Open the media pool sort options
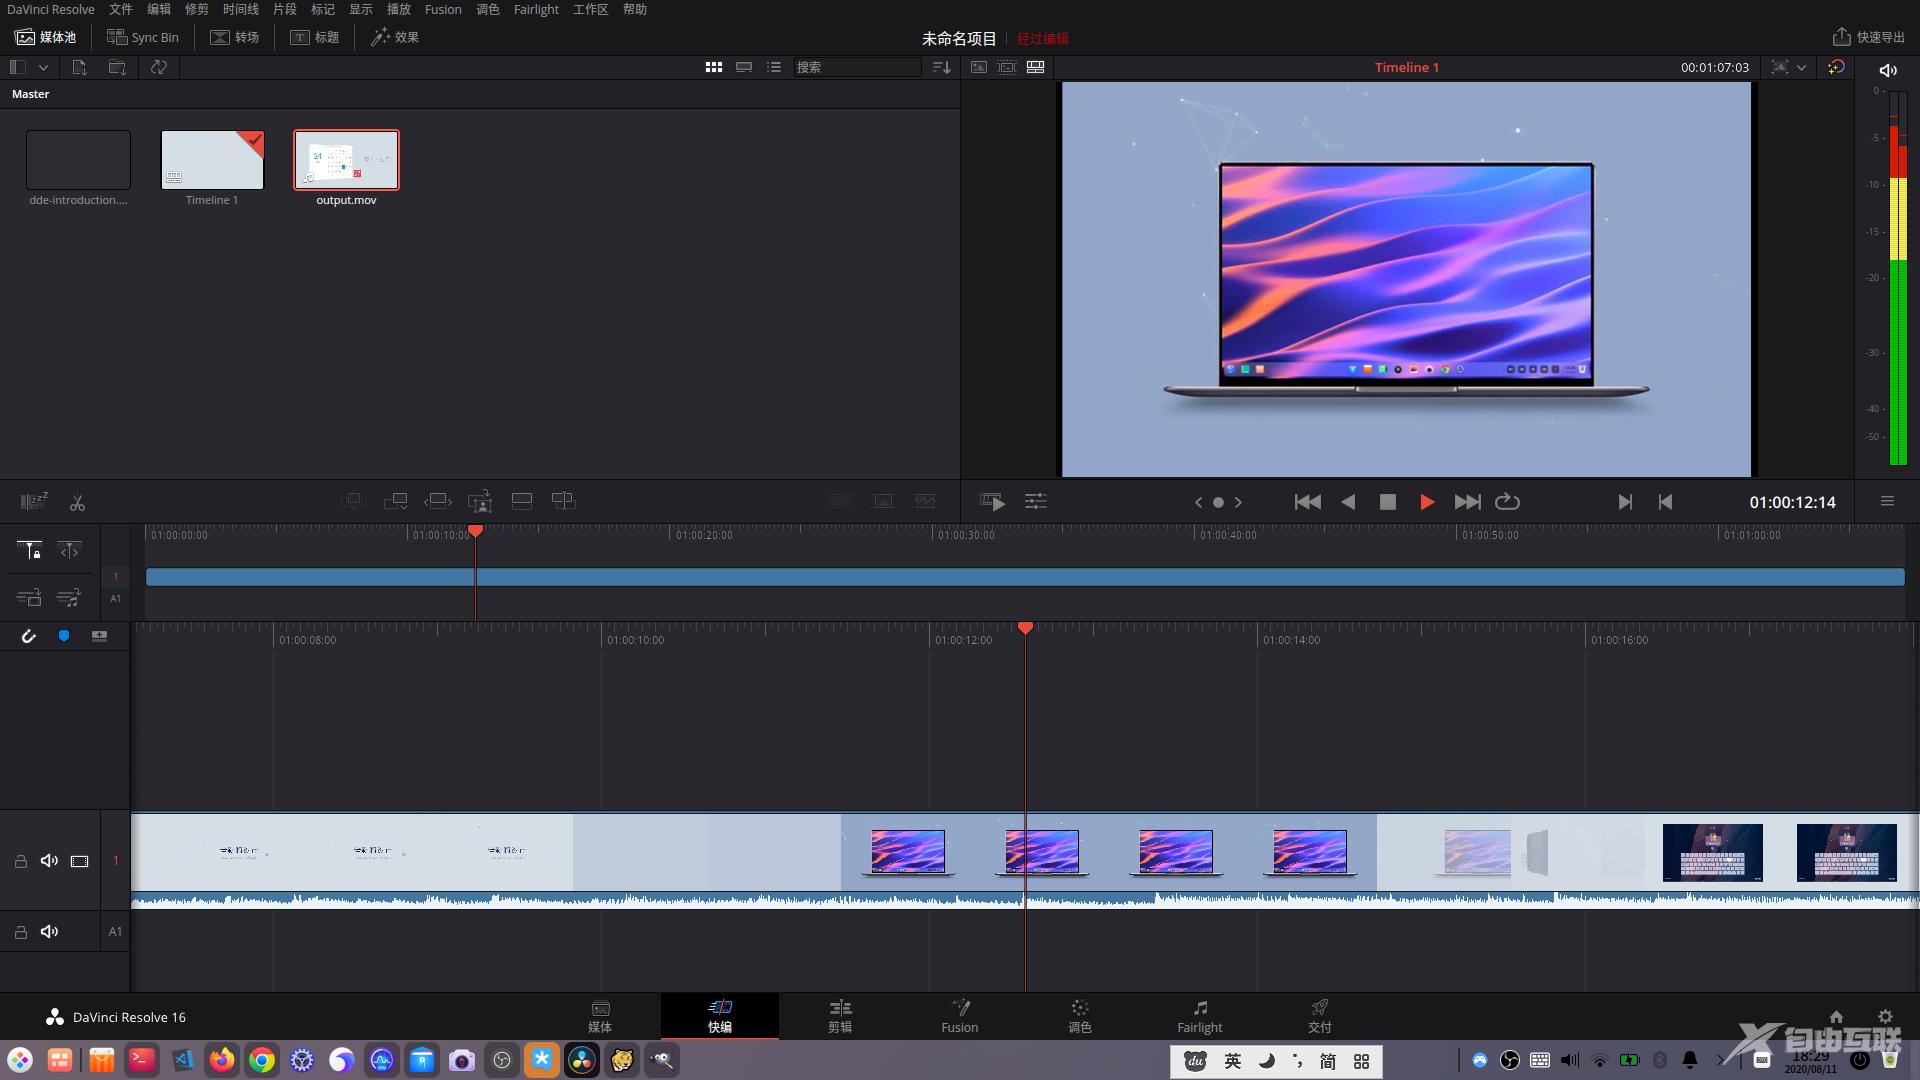1920x1080 pixels. coord(941,67)
